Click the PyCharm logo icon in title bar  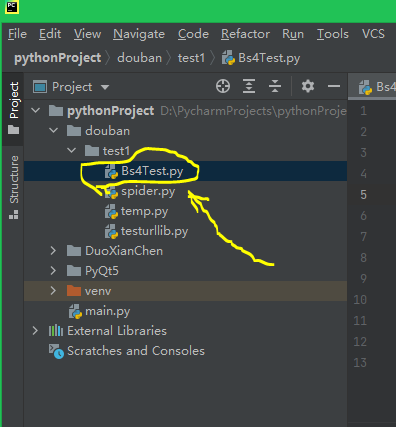[x=12, y=7]
